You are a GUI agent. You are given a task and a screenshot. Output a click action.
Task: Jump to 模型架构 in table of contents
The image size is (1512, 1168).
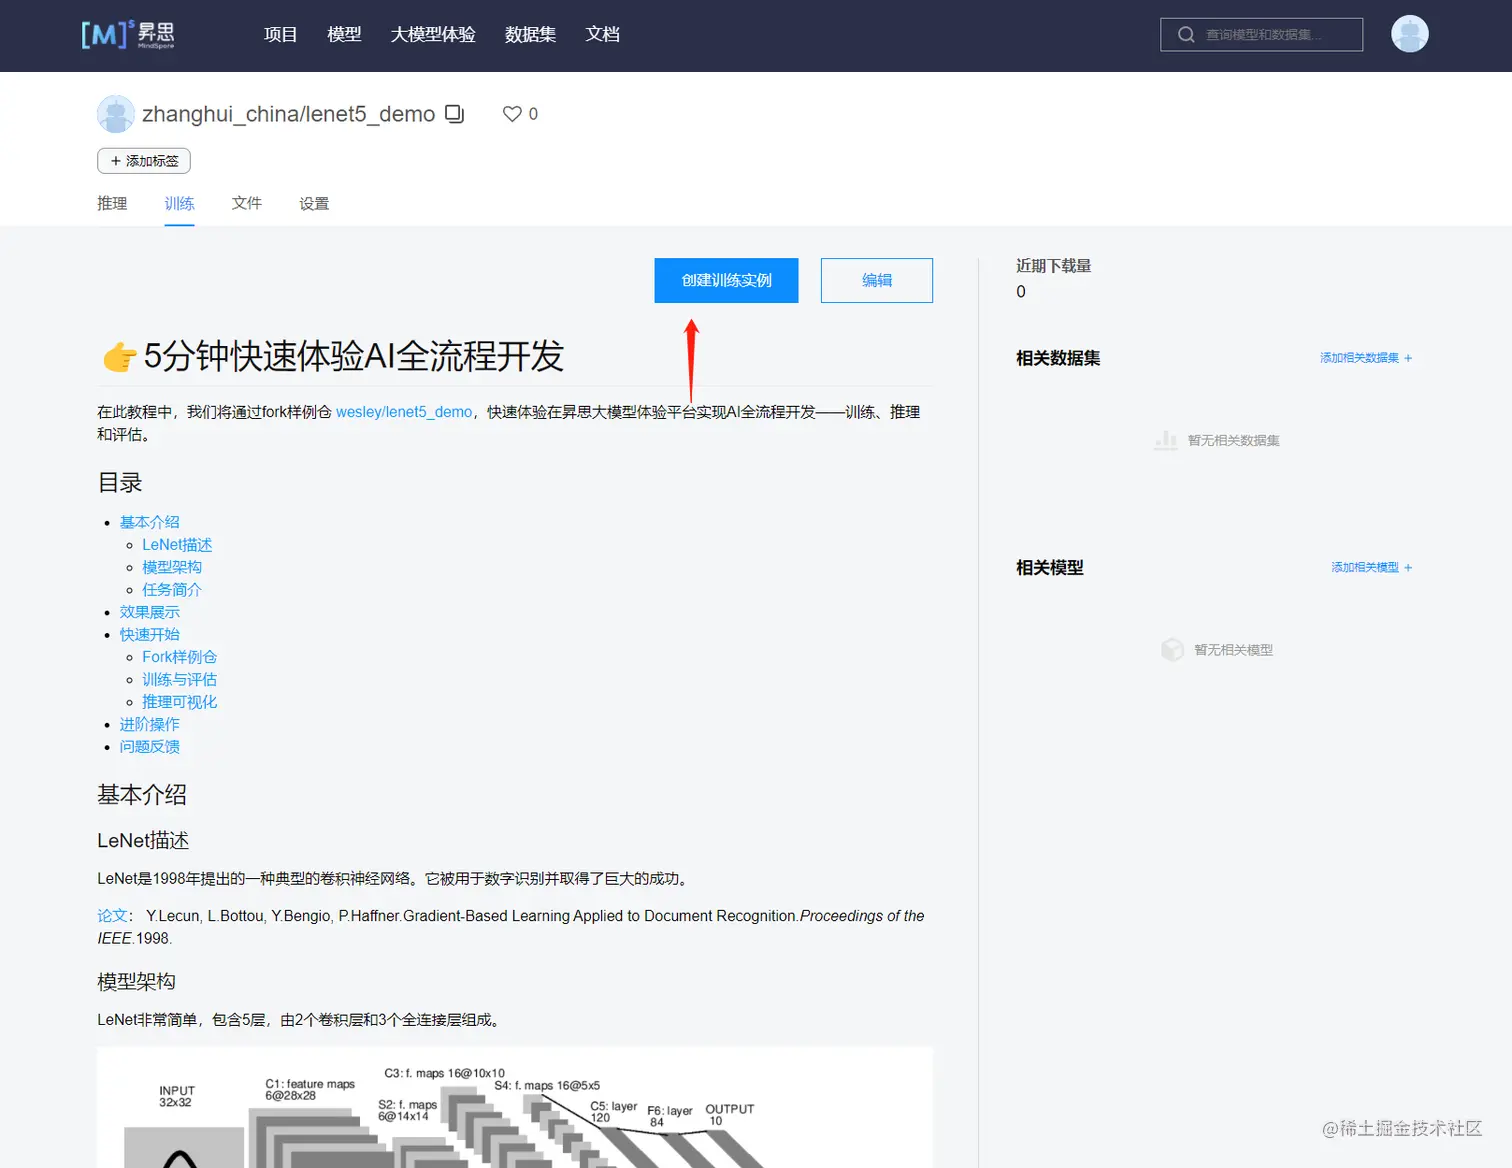172,567
